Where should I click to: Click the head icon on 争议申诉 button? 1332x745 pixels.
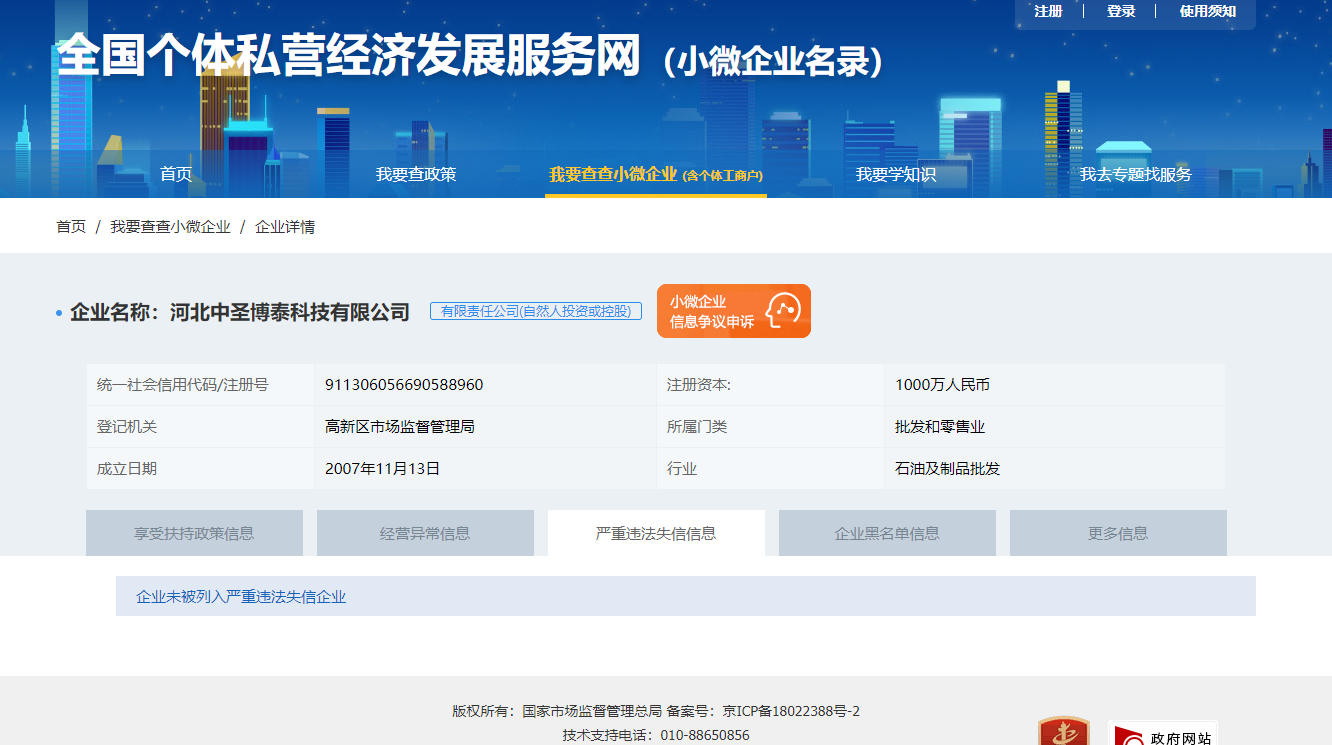pos(784,311)
